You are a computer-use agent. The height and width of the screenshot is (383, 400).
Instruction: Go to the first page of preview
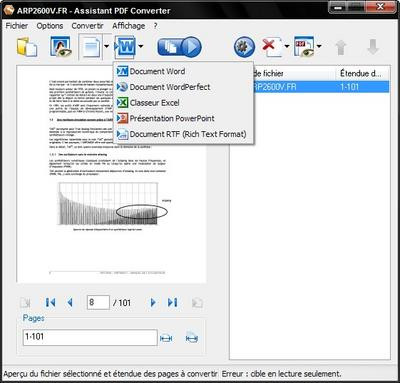tap(50, 302)
